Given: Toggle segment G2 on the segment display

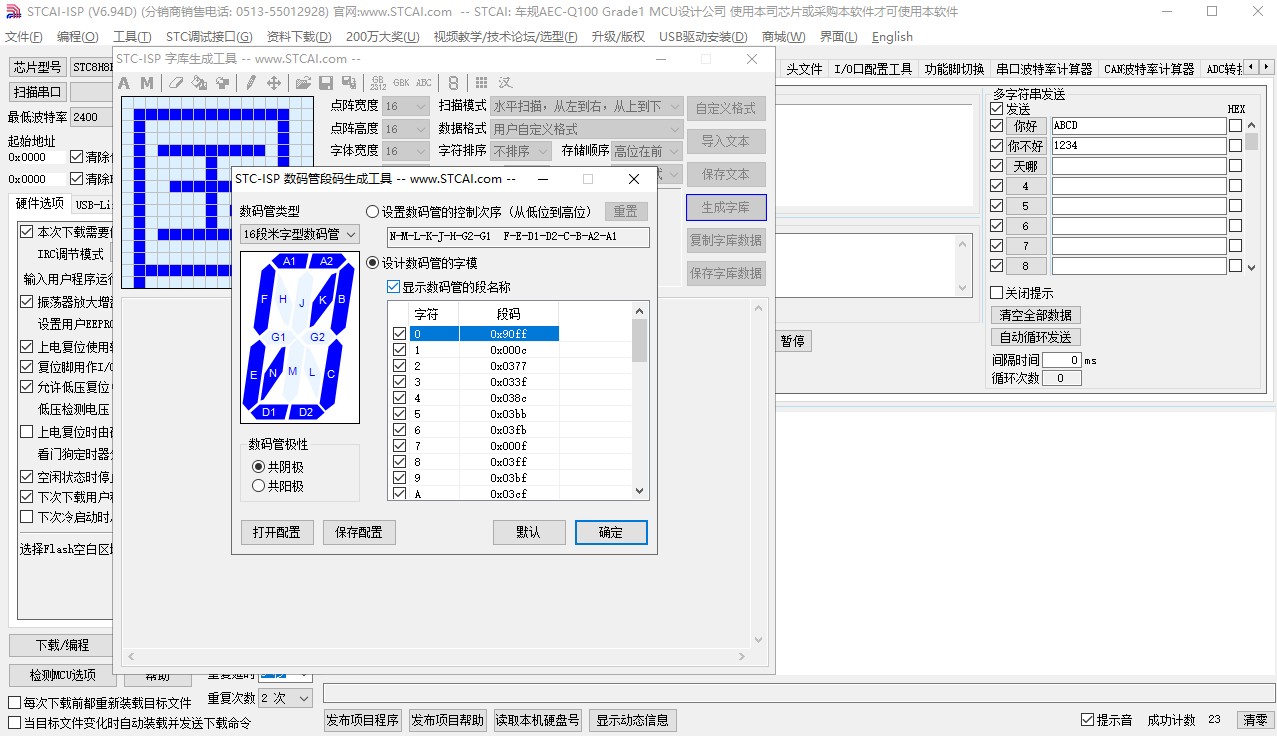Looking at the screenshot, I should [x=317, y=337].
